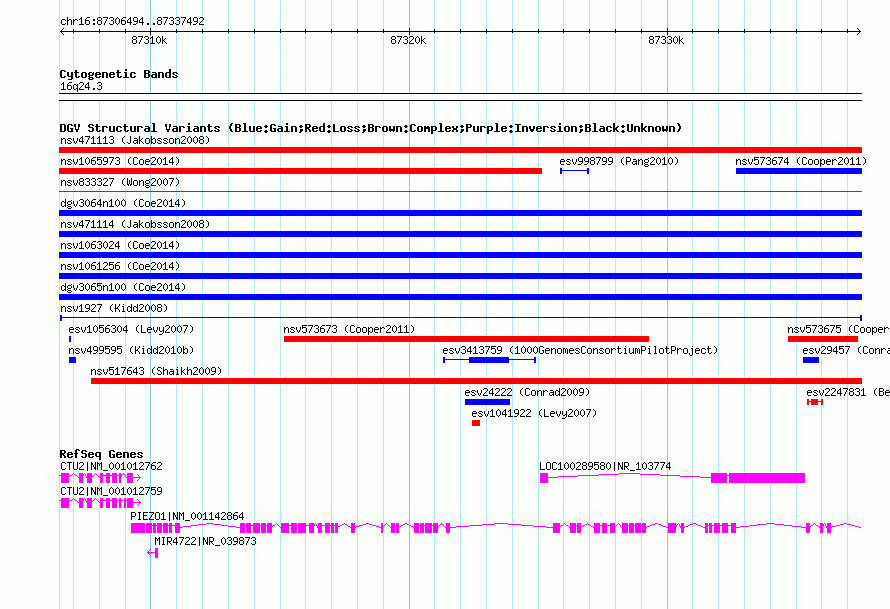
Task: Click the right arrow of the ruler
Action: pyautogui.click(x=858, y=31)
